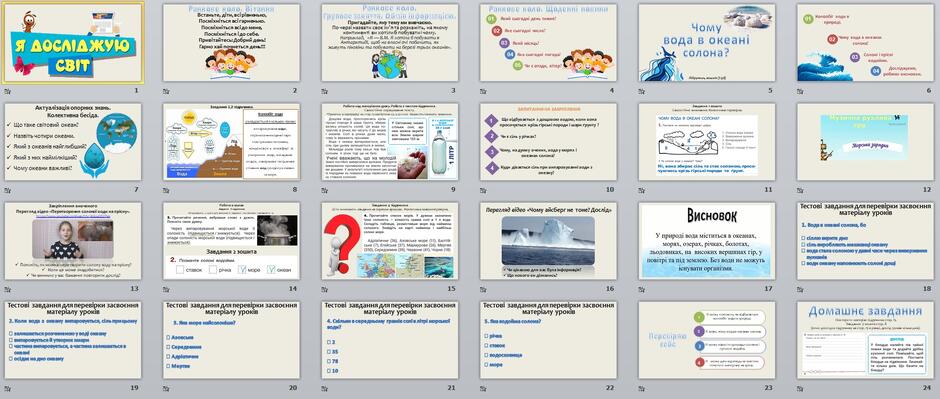Click slide number '12' label
This screenshot has height=399, width=940.
[927, 189]
